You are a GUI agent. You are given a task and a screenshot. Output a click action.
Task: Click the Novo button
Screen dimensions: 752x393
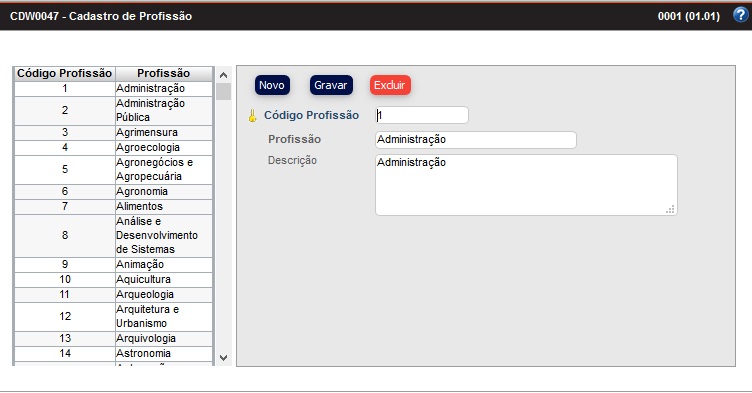pyautogui.click(x=272, y=85)
